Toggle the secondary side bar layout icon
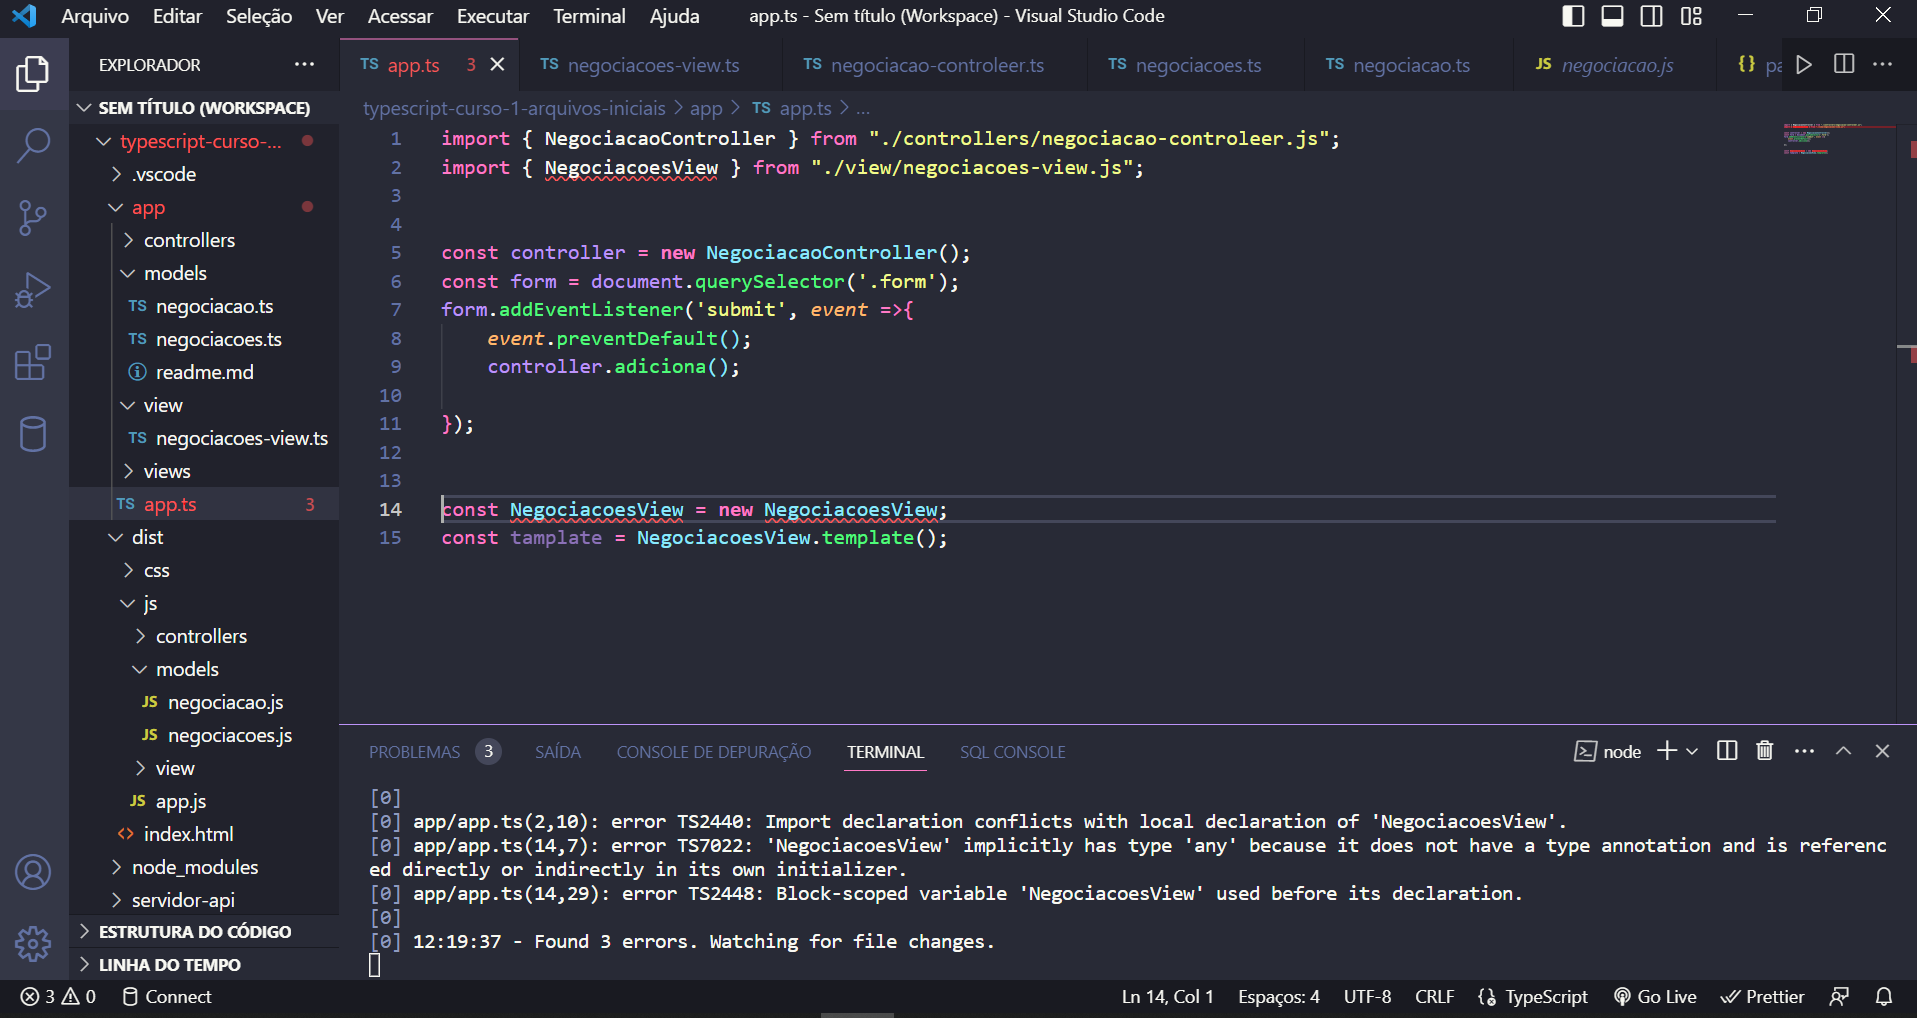Screen dimensions: 1917x1018 (1652, 16)
